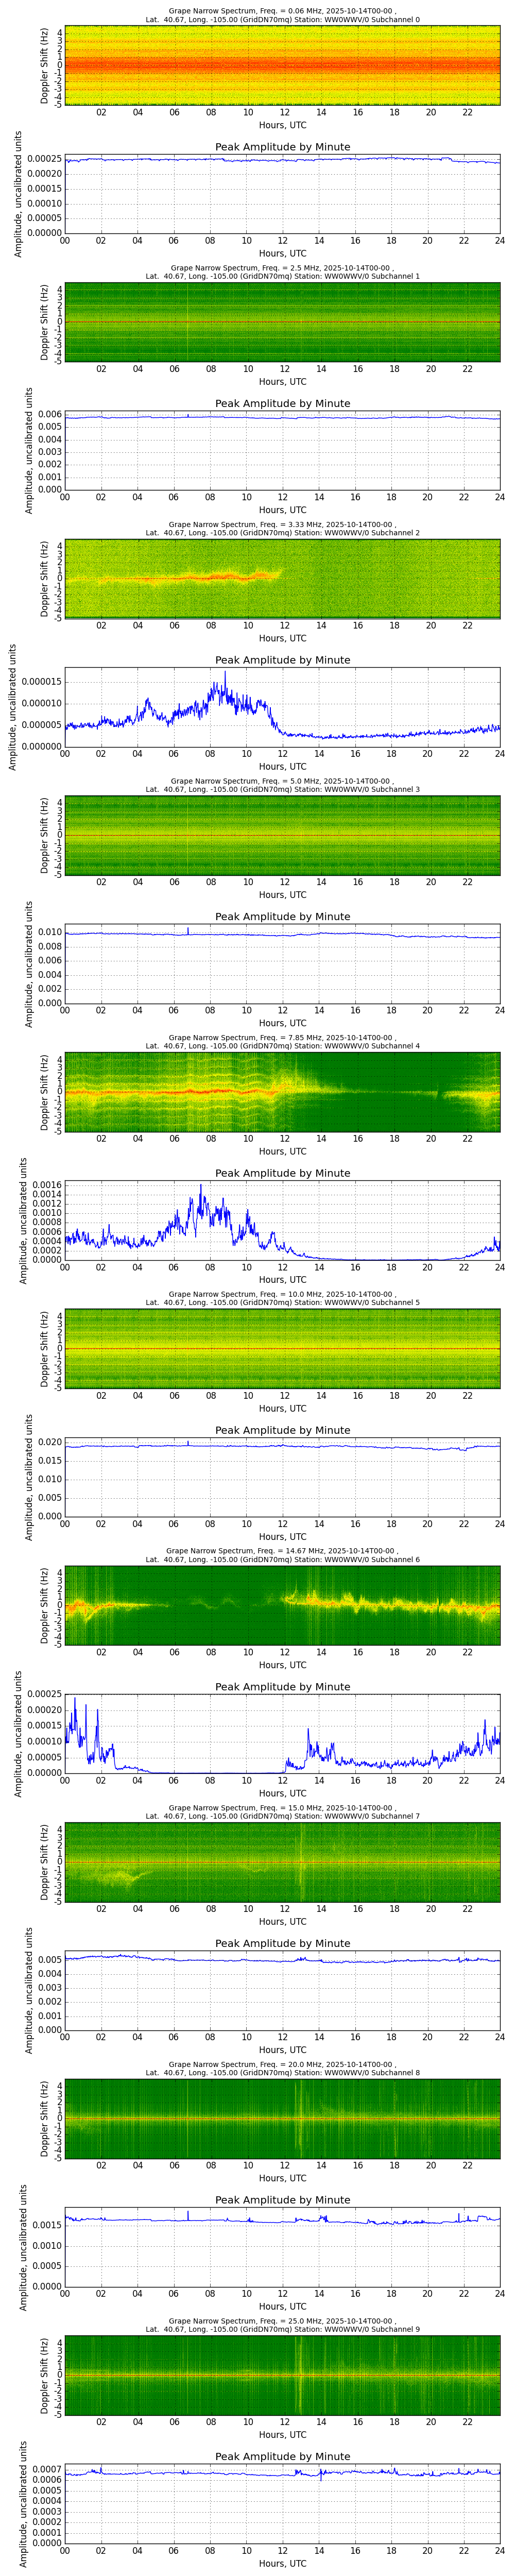Click the tallest early spike in 14.67 MHz amplitude
The height and width of the screenshot is (2576, 515).
(74, 1700)
